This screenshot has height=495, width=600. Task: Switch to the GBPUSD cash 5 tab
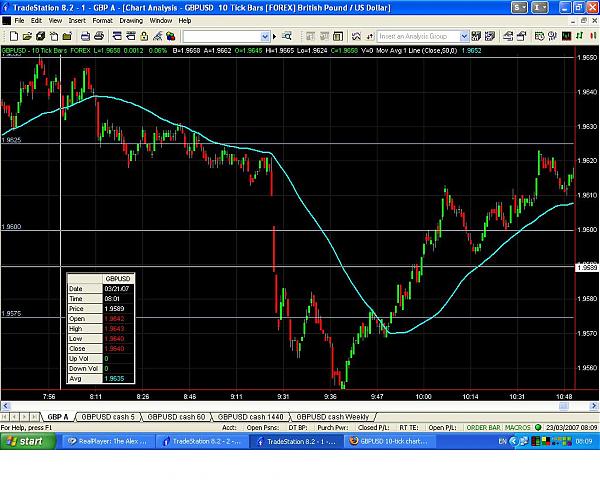pos(108,417)
